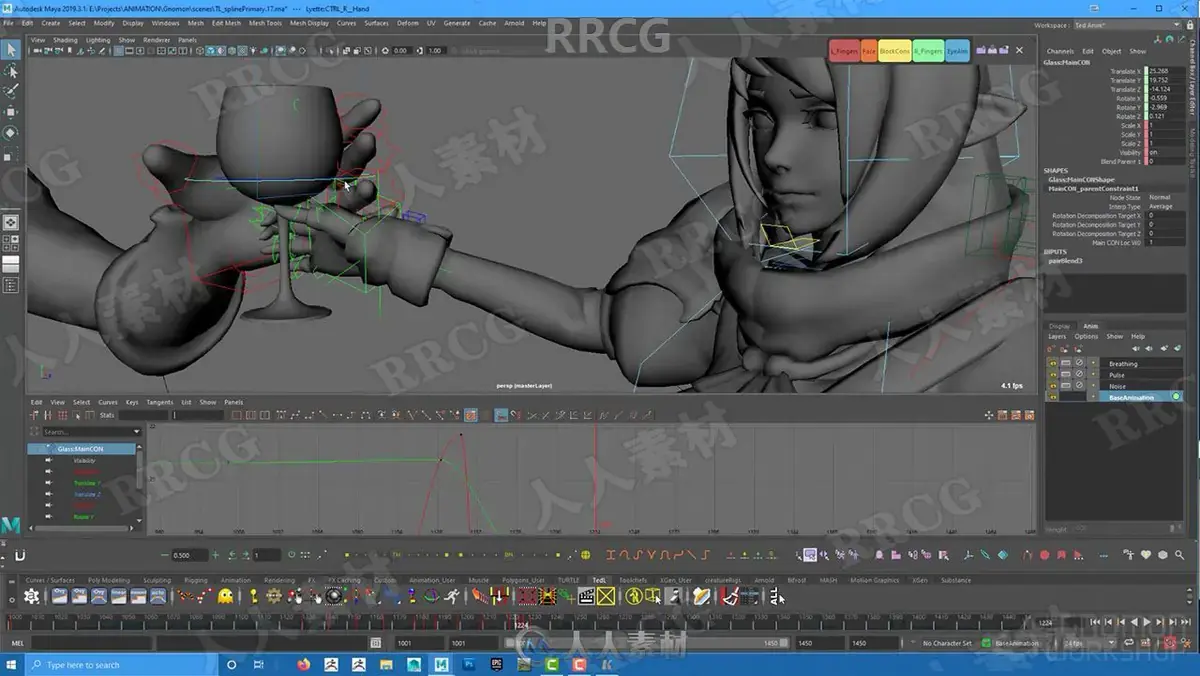1200x676 pixels.
Task: Open File Explorer from the taskbar
Action: click(386, 664)
